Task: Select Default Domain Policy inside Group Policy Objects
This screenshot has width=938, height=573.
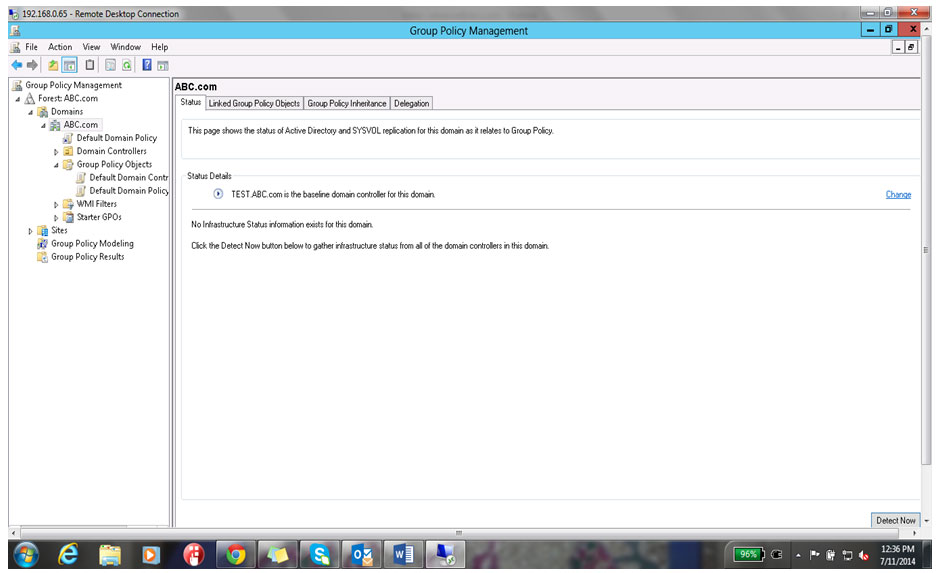Action: pyautogui.click(x=129, y=190)
